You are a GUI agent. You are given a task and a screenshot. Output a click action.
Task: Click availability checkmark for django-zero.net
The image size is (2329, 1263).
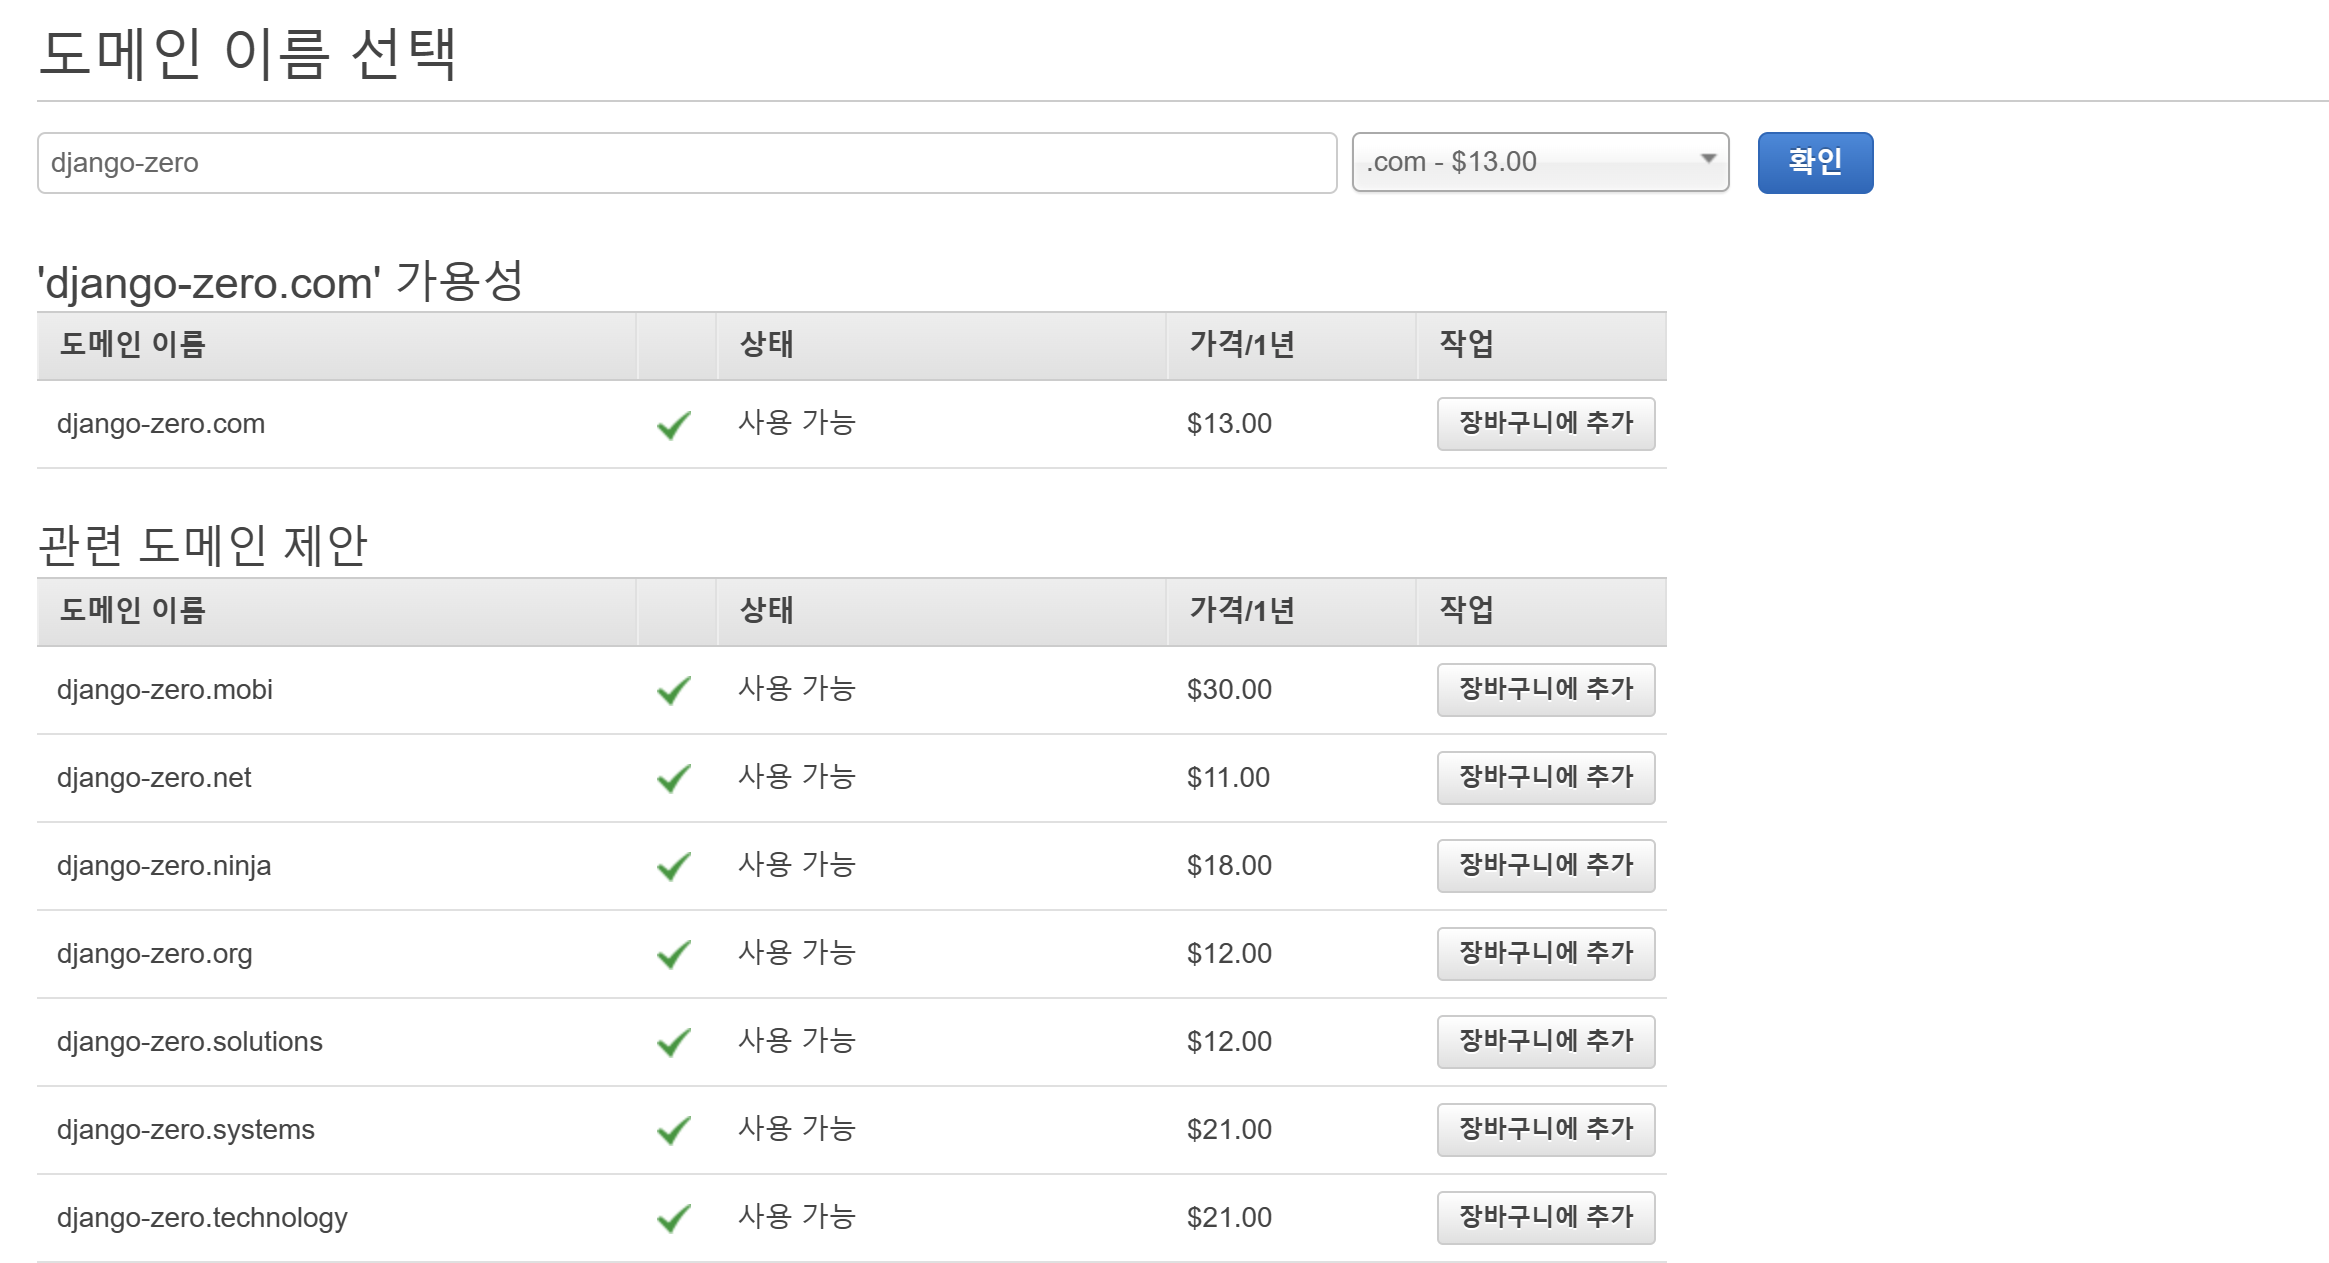click(674, 778)
